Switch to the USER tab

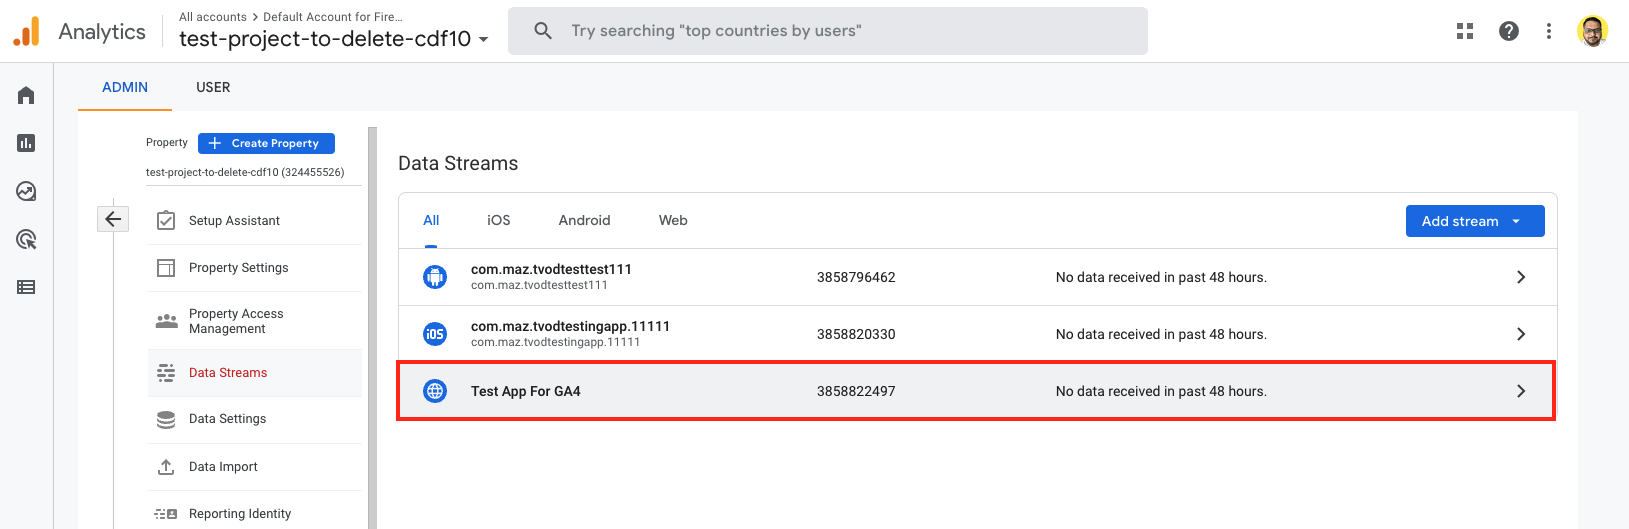click(213, 87)
